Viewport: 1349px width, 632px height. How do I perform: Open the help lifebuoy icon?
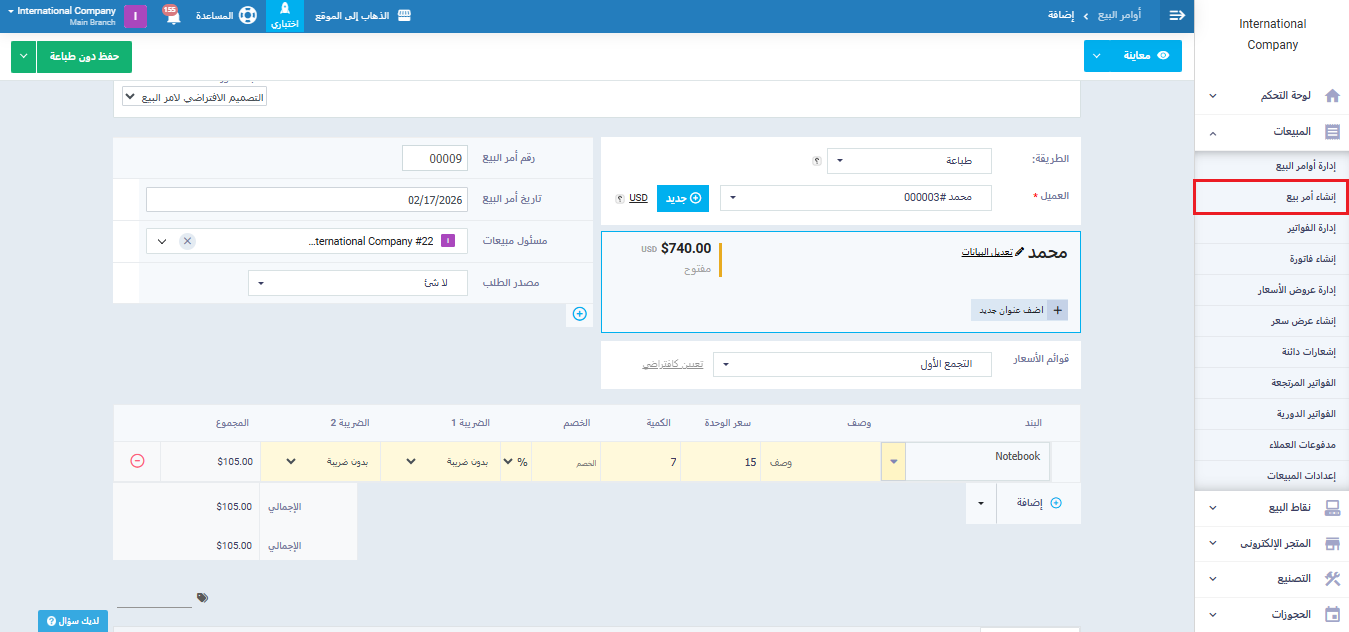tap(248, 16)
